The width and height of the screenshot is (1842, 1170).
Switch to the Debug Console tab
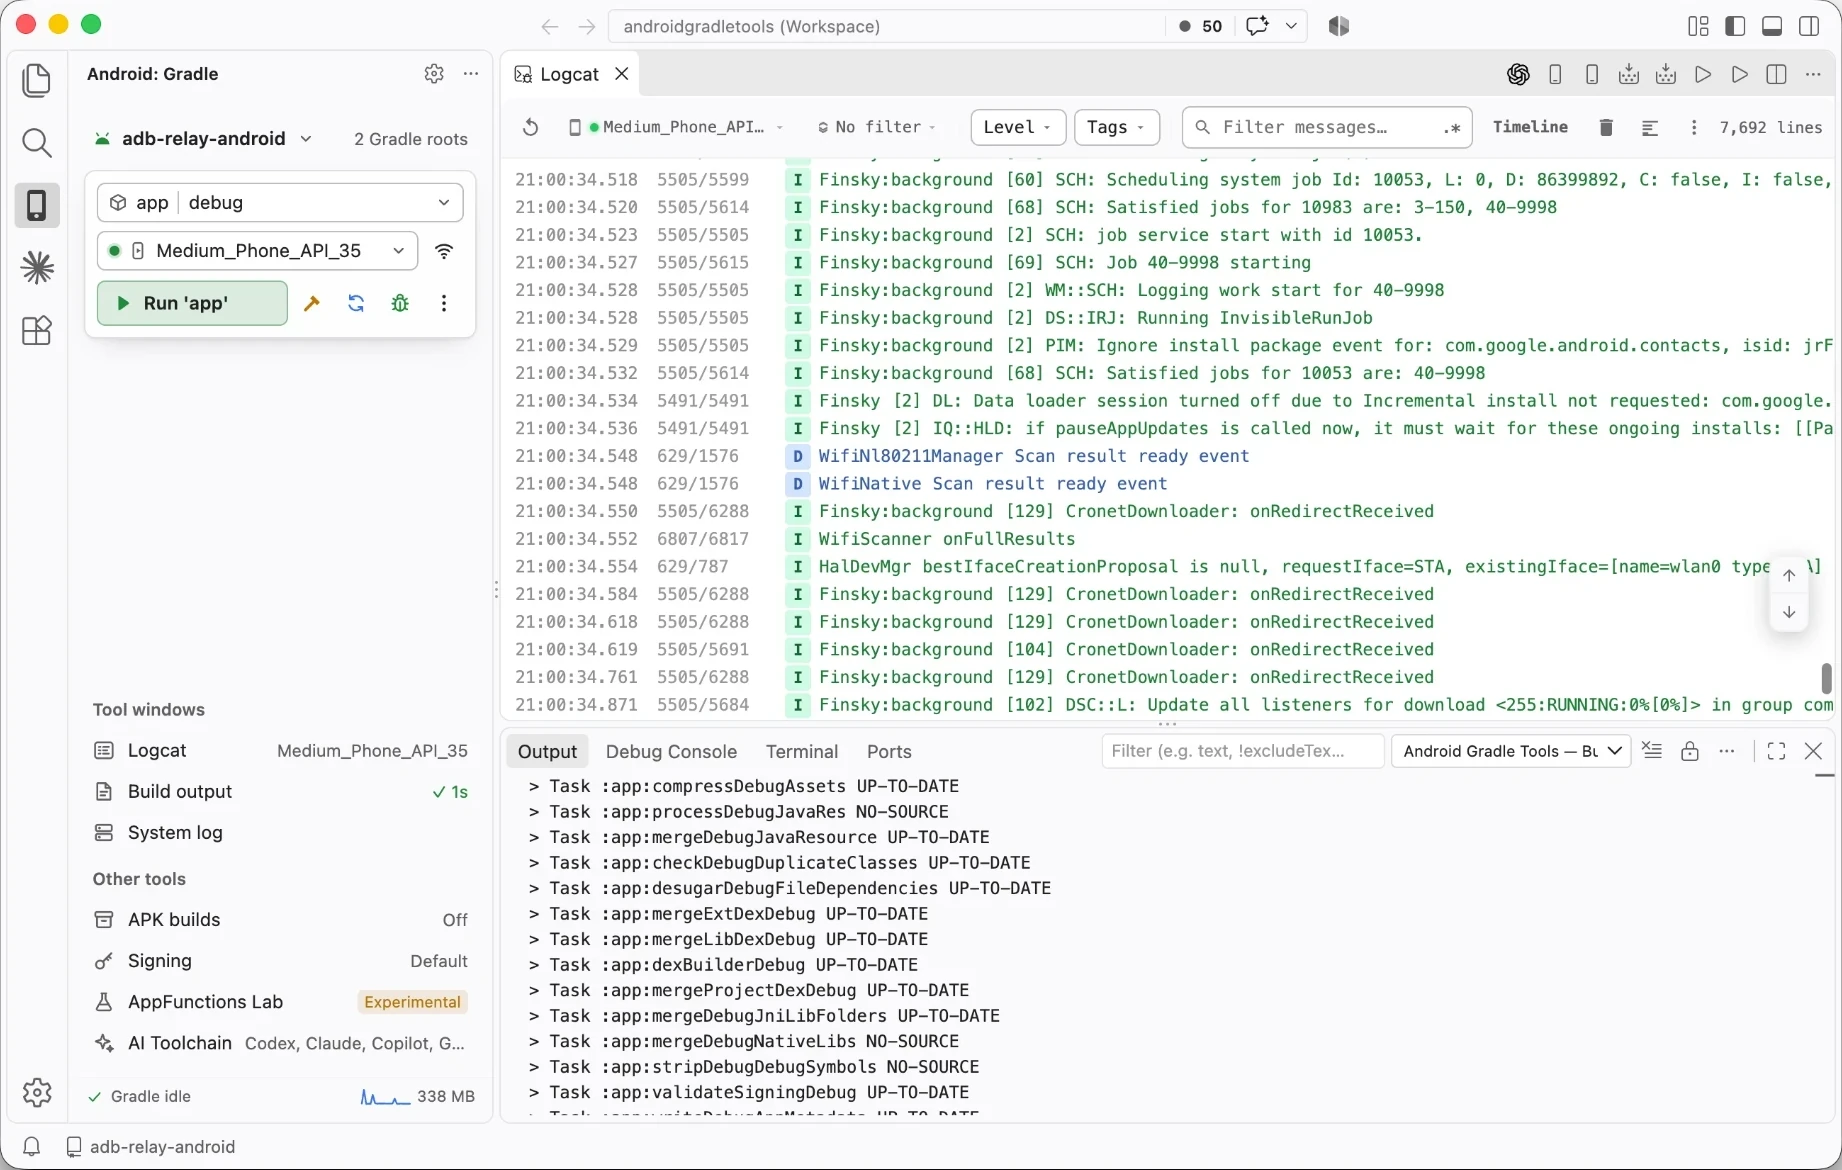point(671,751)
